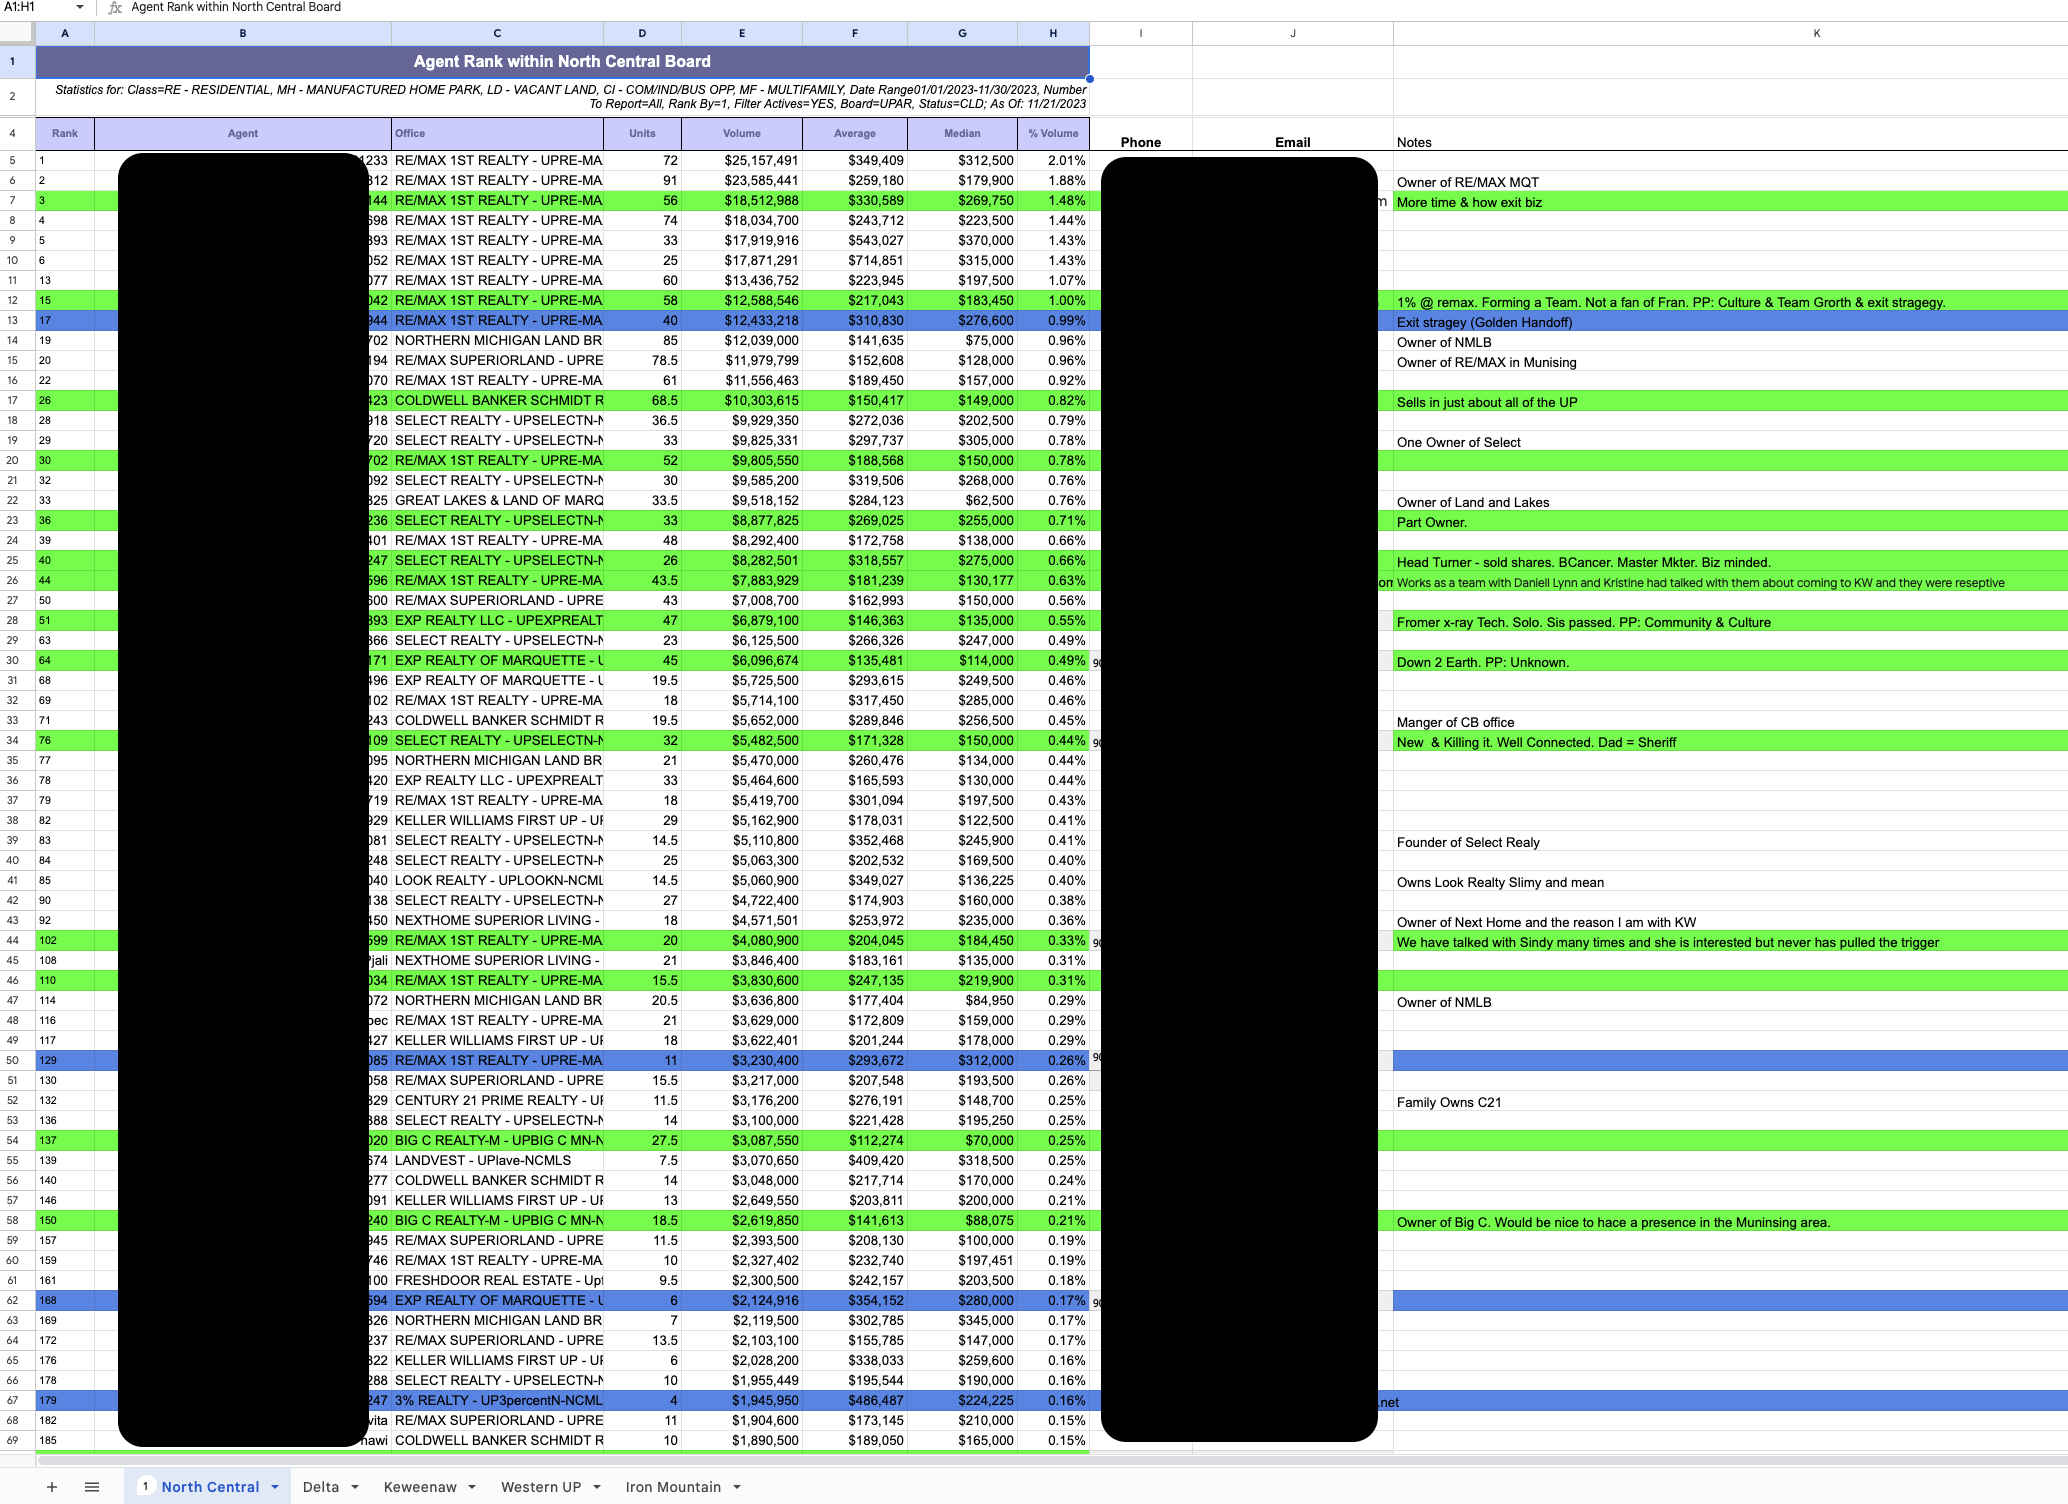Click the Add Sheet plus icon
This screenshot has width=2068, height=1504.
(x=52, y=1487)
